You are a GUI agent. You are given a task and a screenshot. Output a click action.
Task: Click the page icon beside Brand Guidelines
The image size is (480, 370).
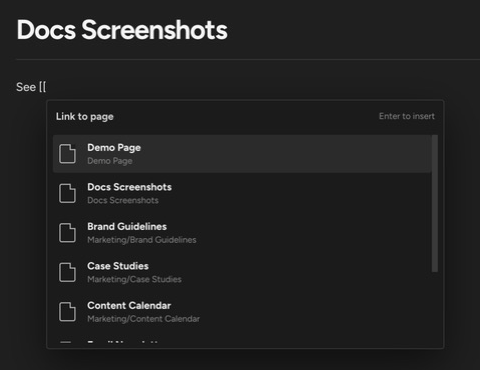click(x=67, y=233)
